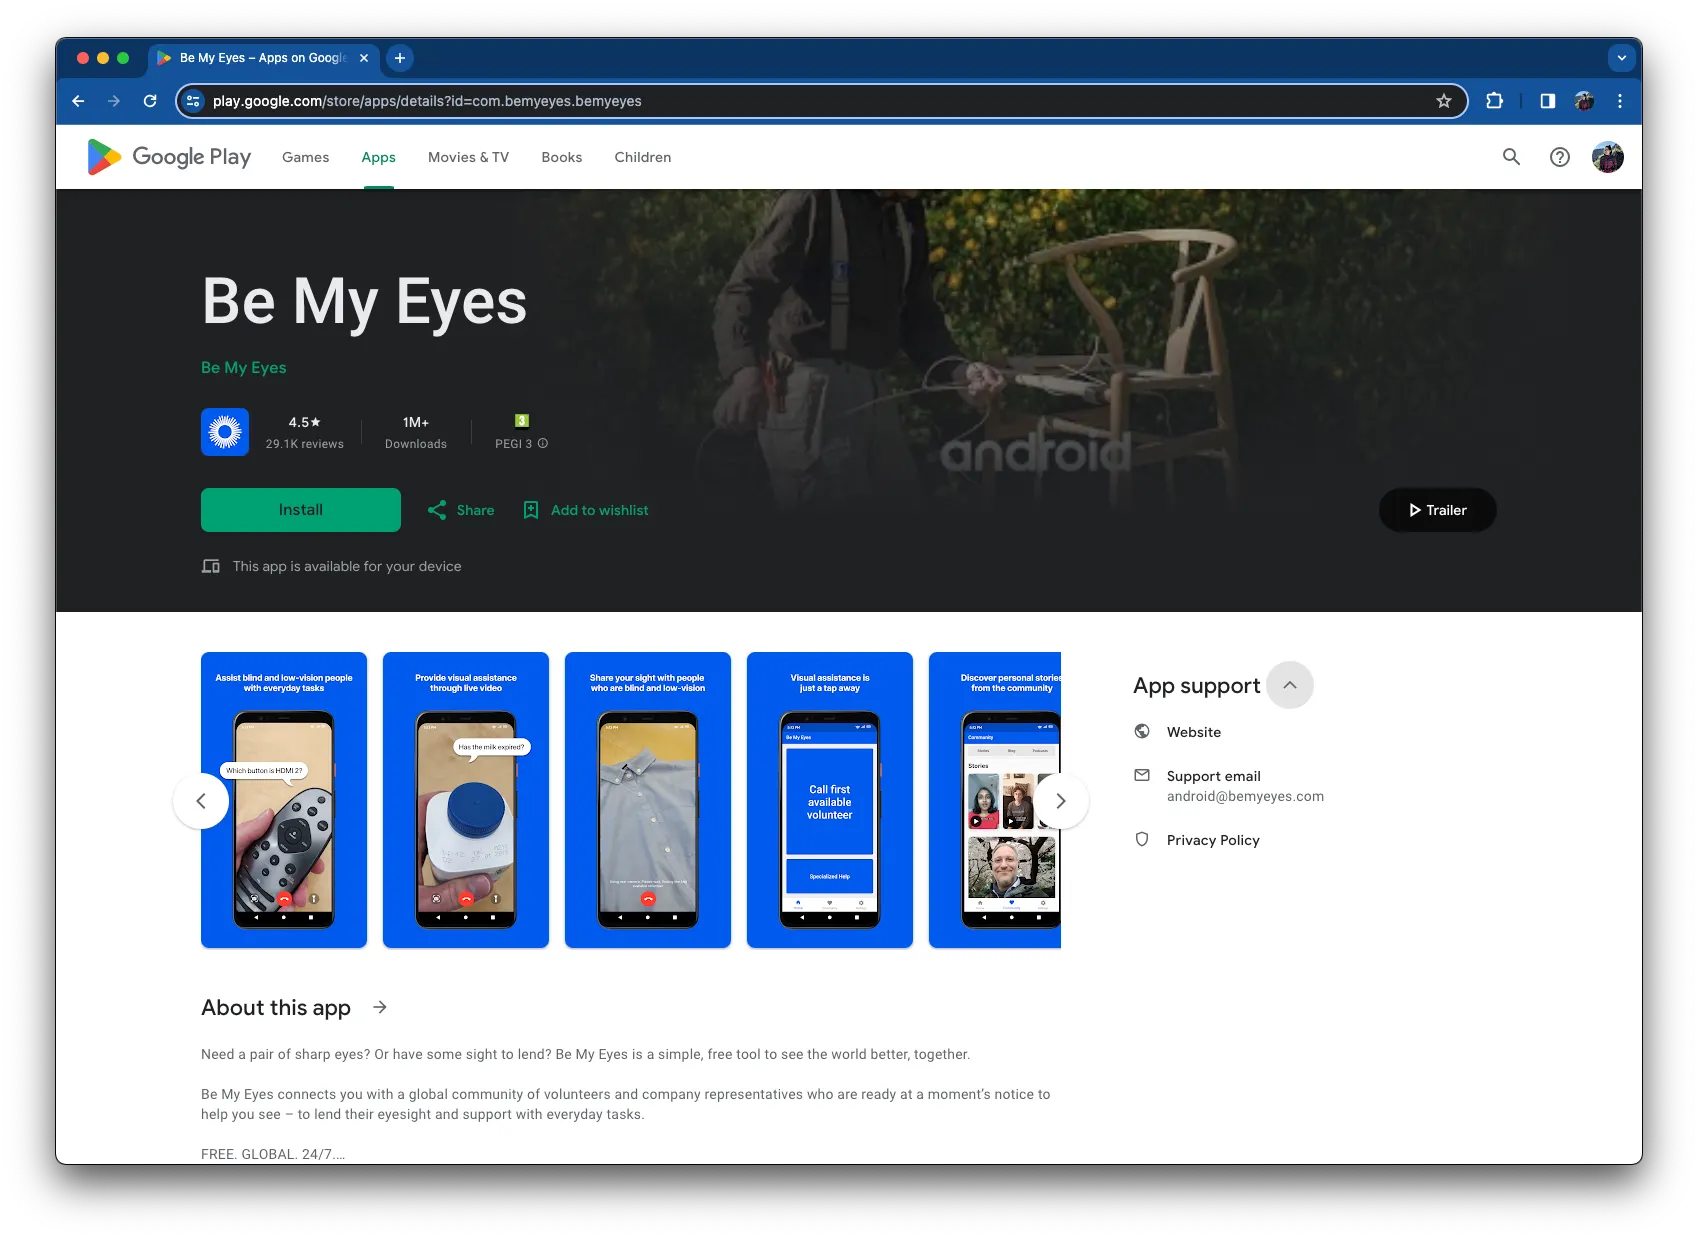Screen dimensions: 1698x1238
Task: Click the android@bemyeyes.com address
Action: click(x=1245, y=796)
